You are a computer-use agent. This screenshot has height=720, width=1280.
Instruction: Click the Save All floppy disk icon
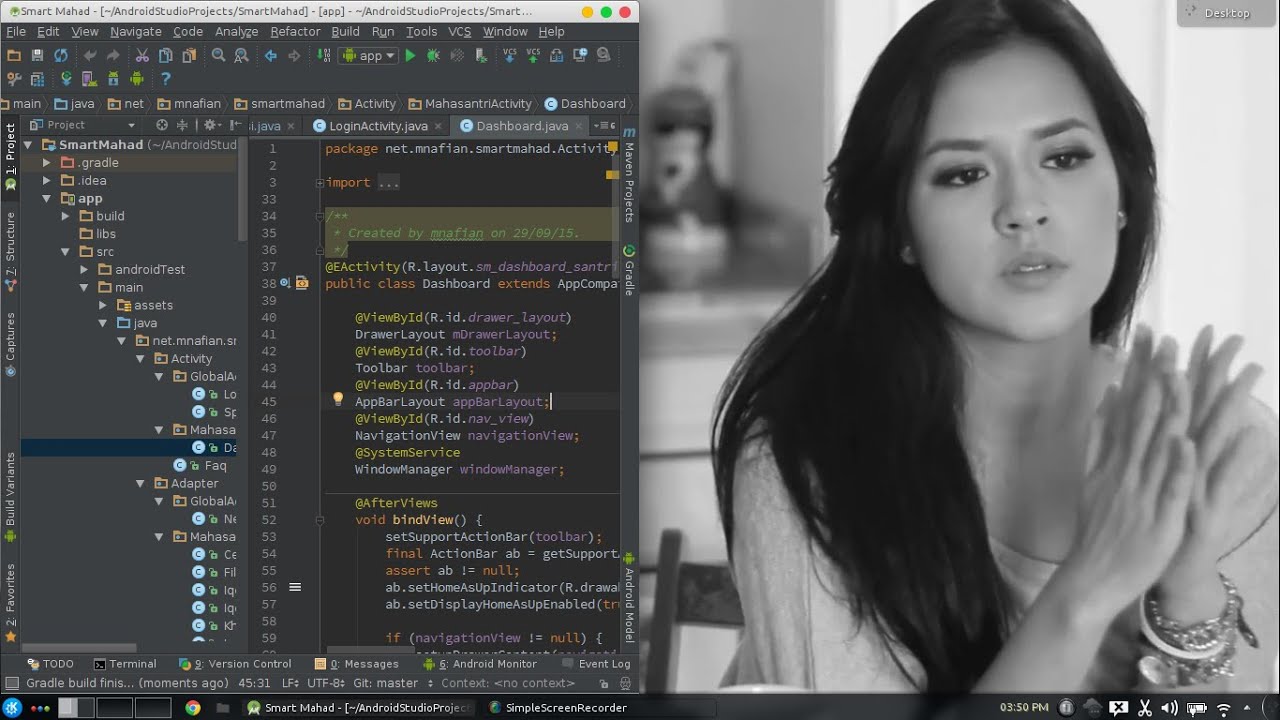click(37, 56)
